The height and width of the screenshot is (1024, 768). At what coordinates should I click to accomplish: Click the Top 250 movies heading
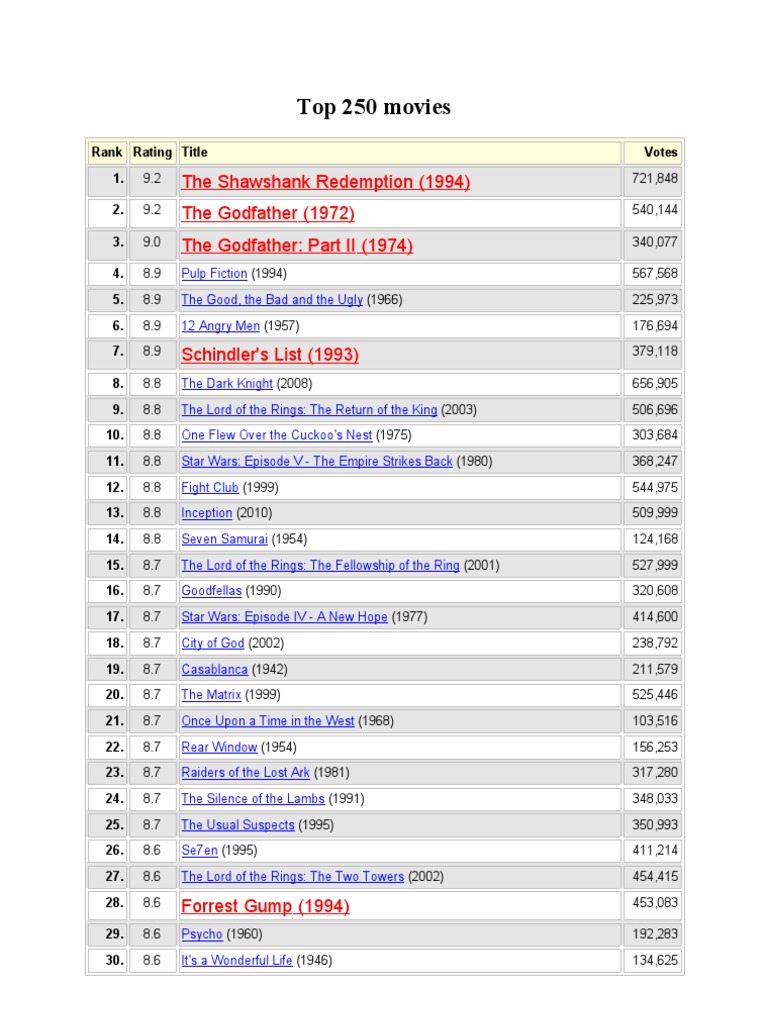[374, 106]
